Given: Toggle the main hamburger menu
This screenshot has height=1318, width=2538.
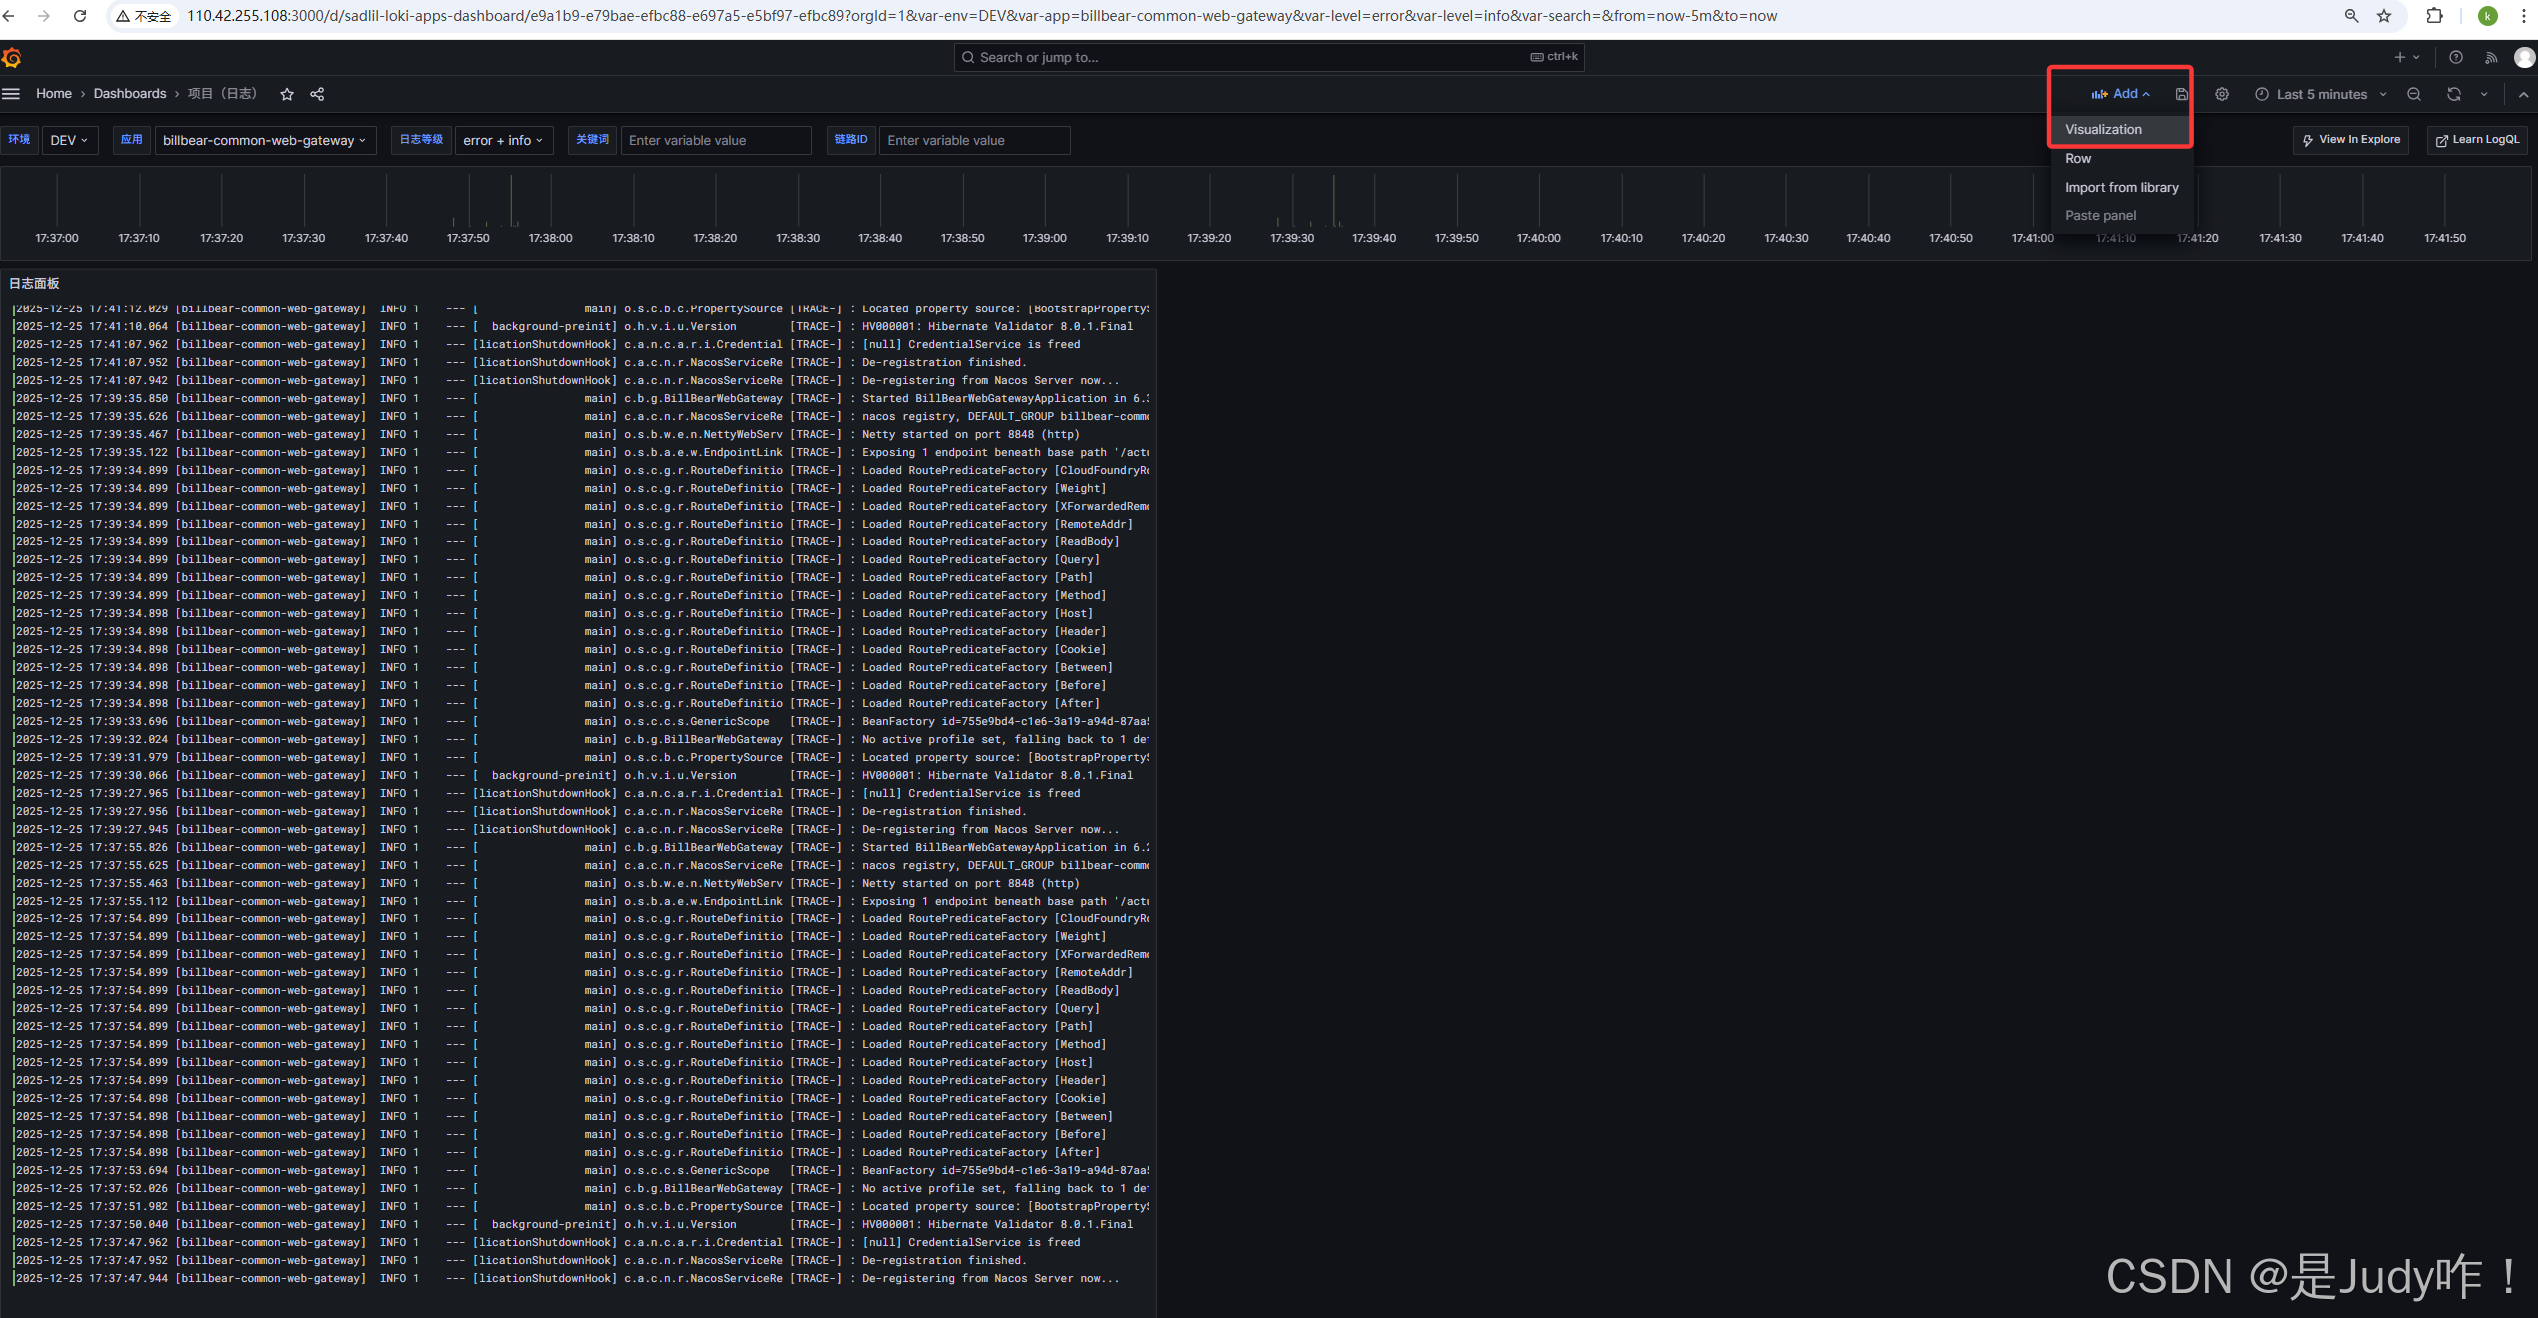Looking at the screenshot, I should click(x=11, y=94).
